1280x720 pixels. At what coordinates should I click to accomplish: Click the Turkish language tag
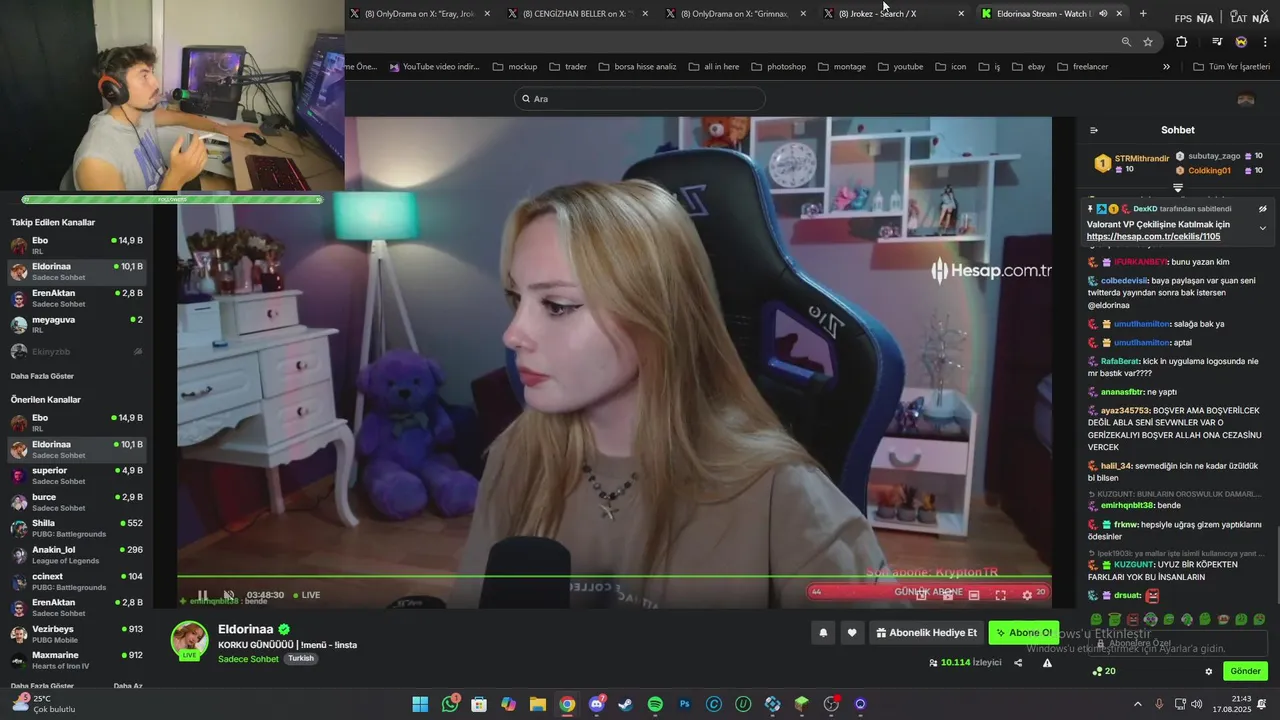(301, 659)
